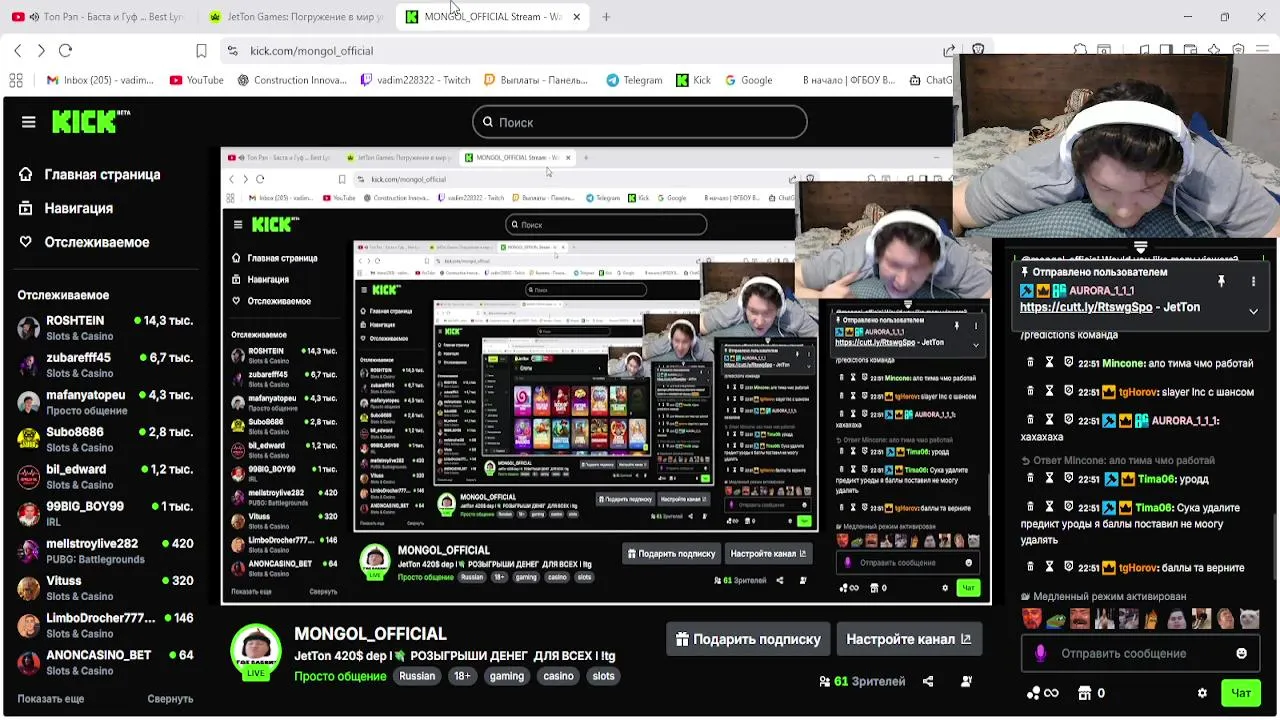1280x720 pixels.
Task: Click the bookmark icon by the address bar
Action: tap(201, 50)
